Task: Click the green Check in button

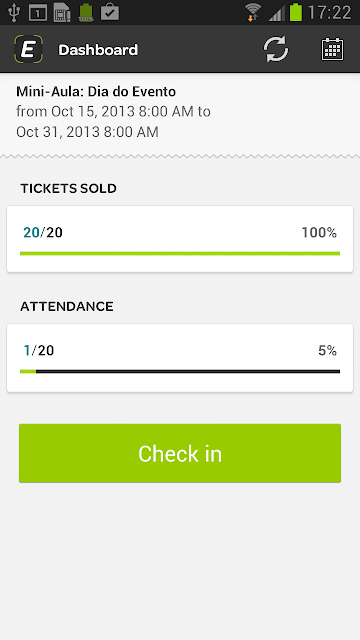Action: point(180,453)
